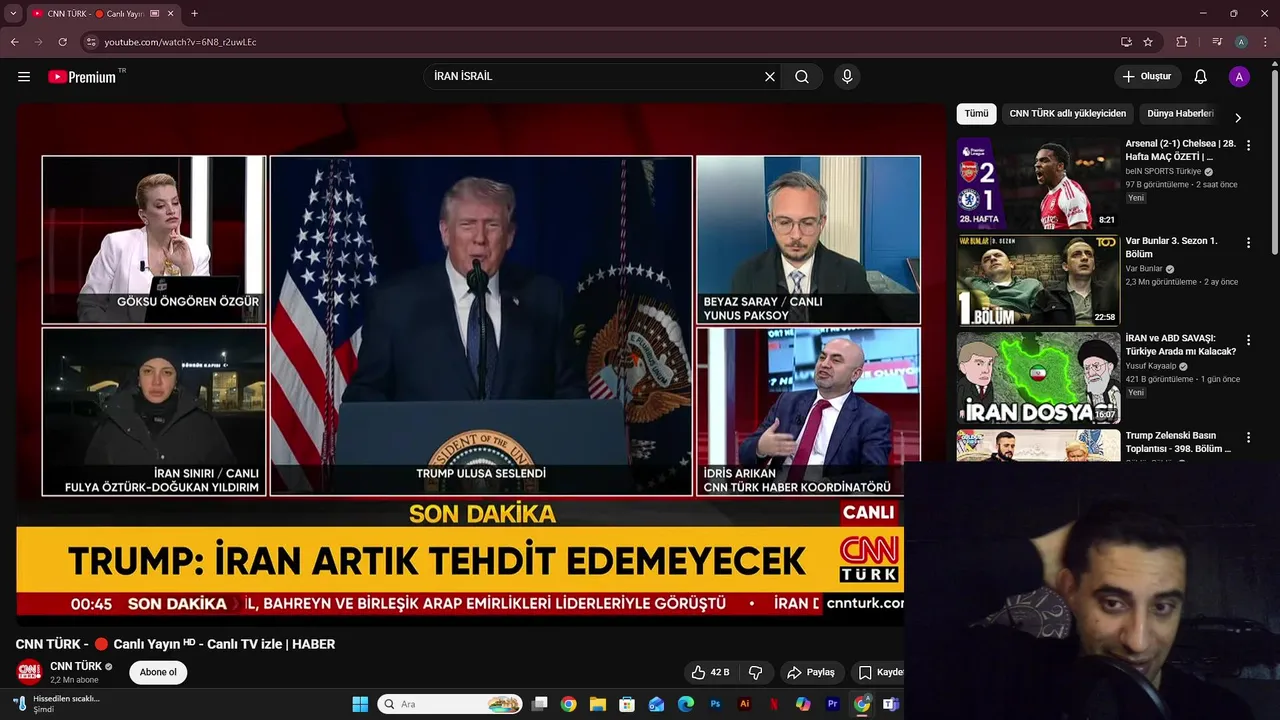Like the video with 42 B button
The width and height of the screenshot is (1280, 720).
710,672
